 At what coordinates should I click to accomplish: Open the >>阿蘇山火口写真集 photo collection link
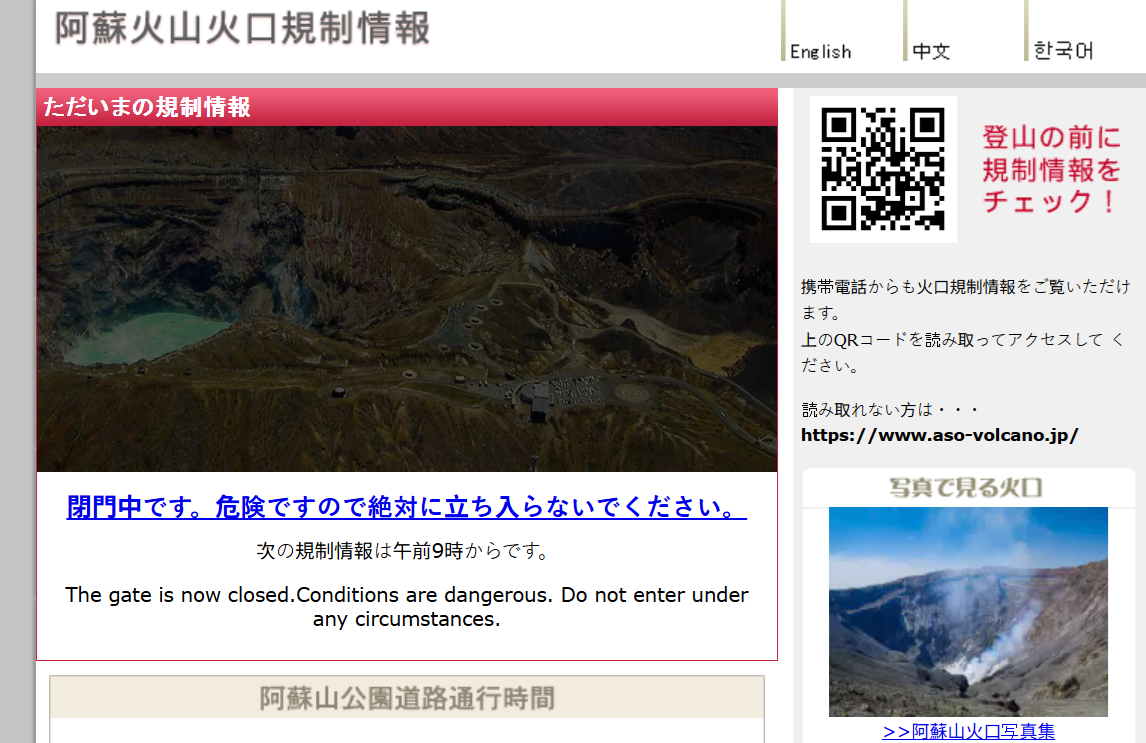pyautogui.click(x=968, y=731)
